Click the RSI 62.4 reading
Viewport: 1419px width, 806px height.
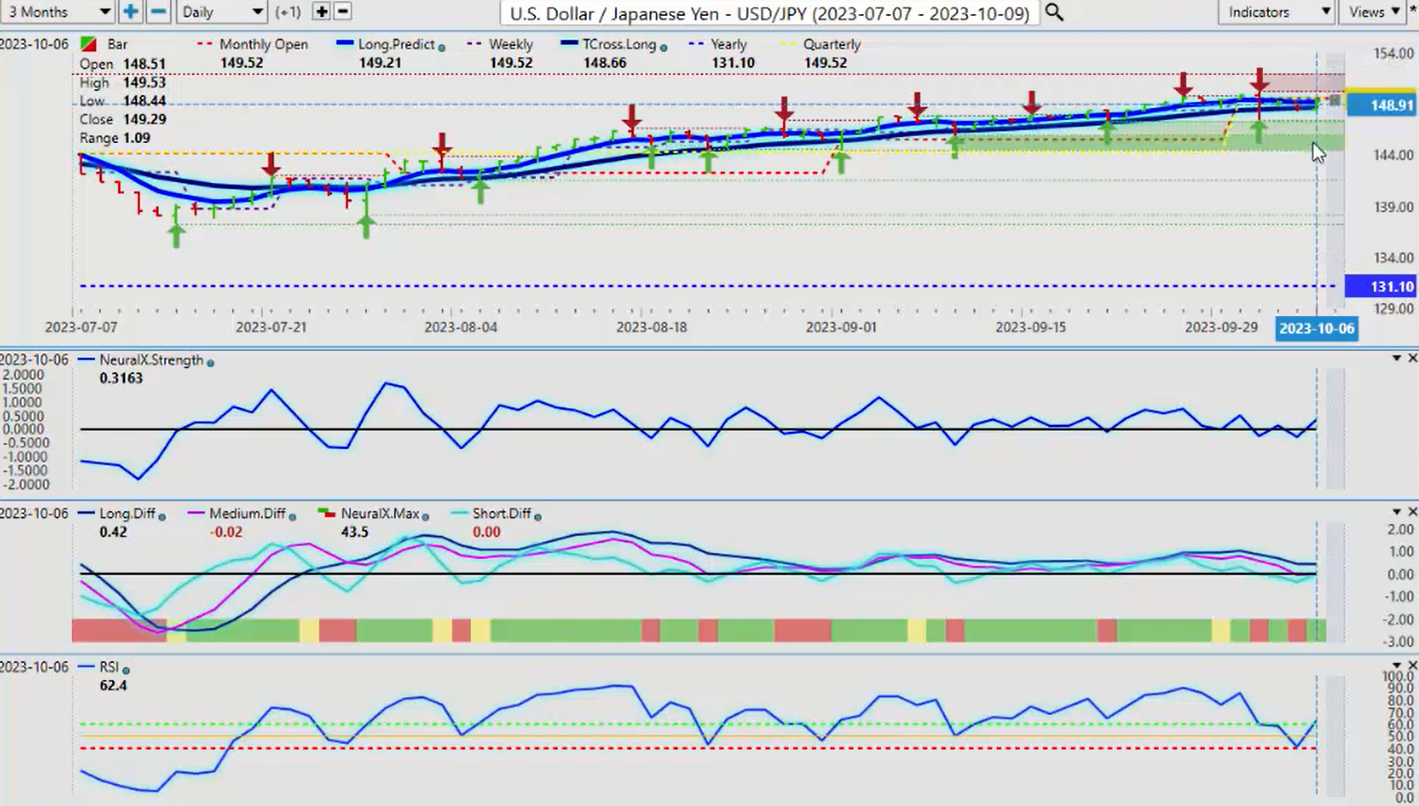point(113,686)
